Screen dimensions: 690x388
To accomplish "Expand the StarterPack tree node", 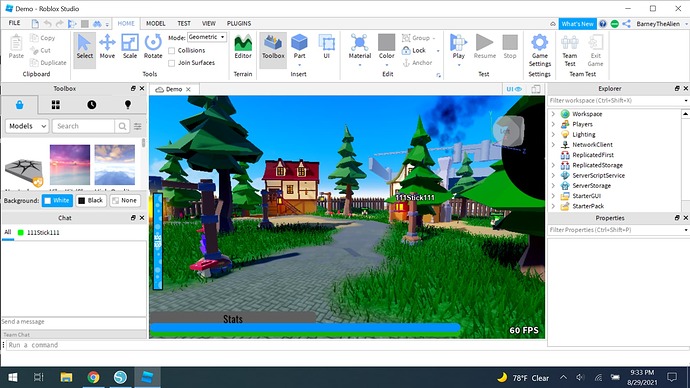I will 553,206.
